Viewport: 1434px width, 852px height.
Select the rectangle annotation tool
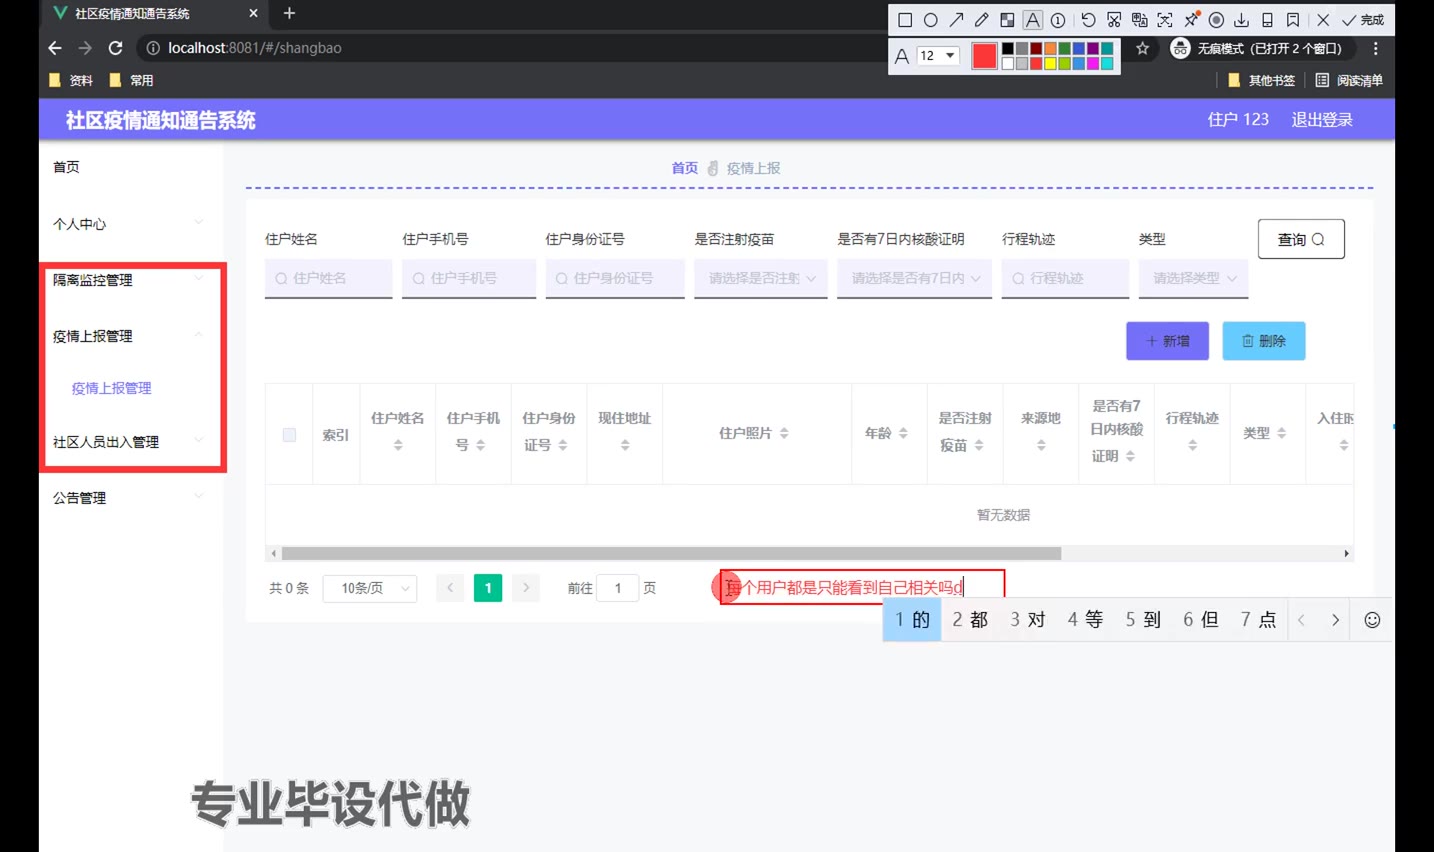tap(905, 20)
